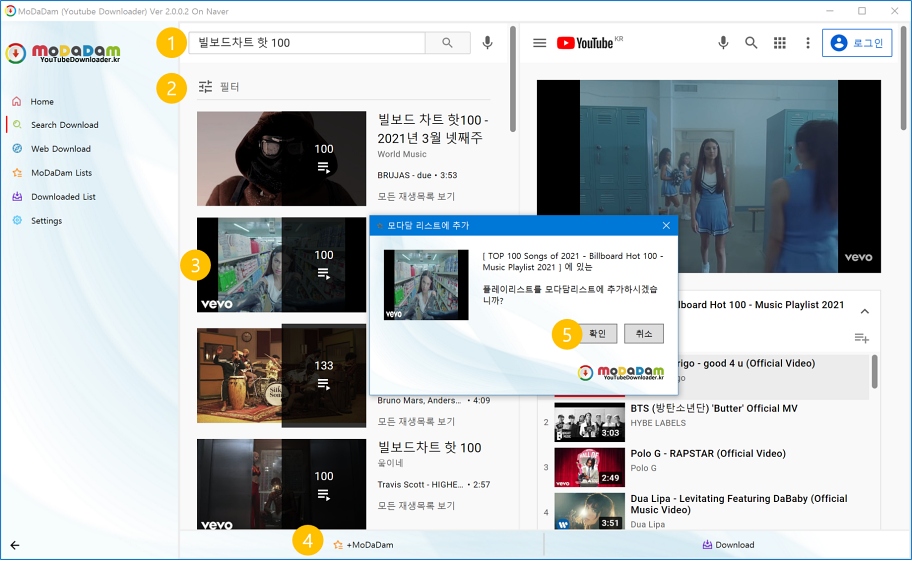Click the Download button at bottom
912x563 pixels.
pyautogui.click(x=728, y=545)
